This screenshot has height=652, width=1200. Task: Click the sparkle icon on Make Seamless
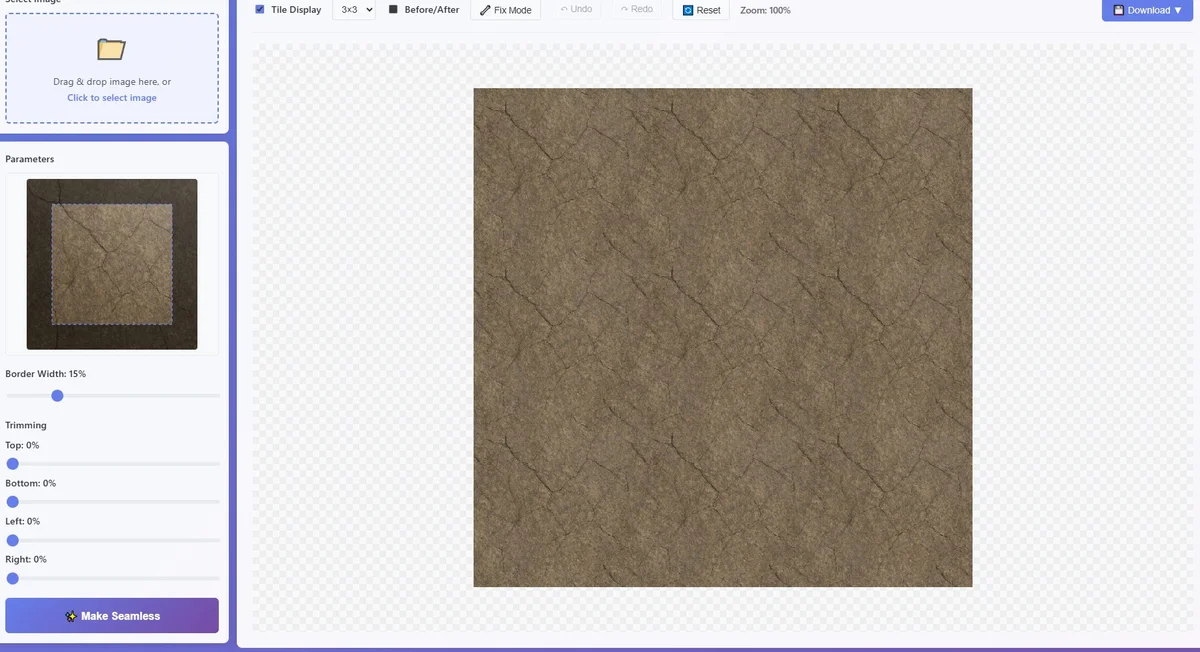click(71, 616)
